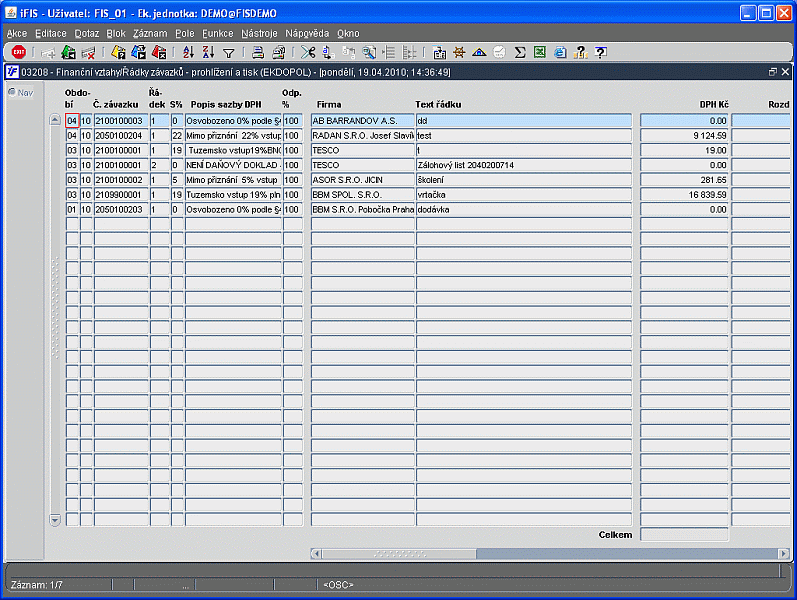Click the Nav radio button

[12, 92]
